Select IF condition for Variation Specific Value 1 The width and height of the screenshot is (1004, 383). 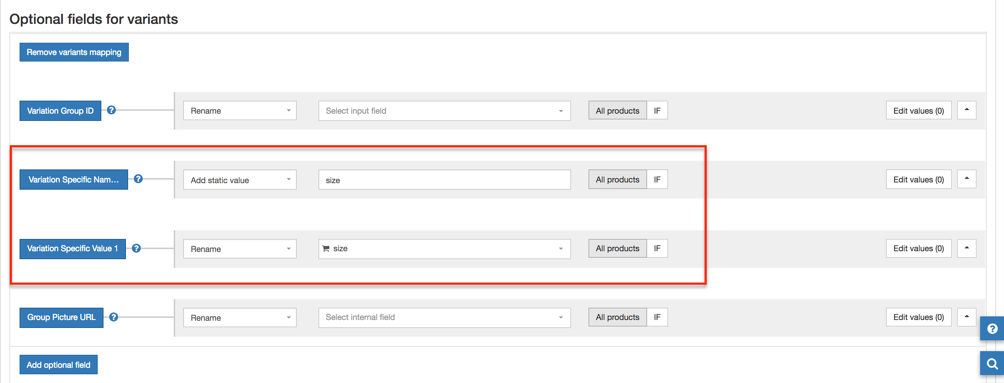pos(657,249)
